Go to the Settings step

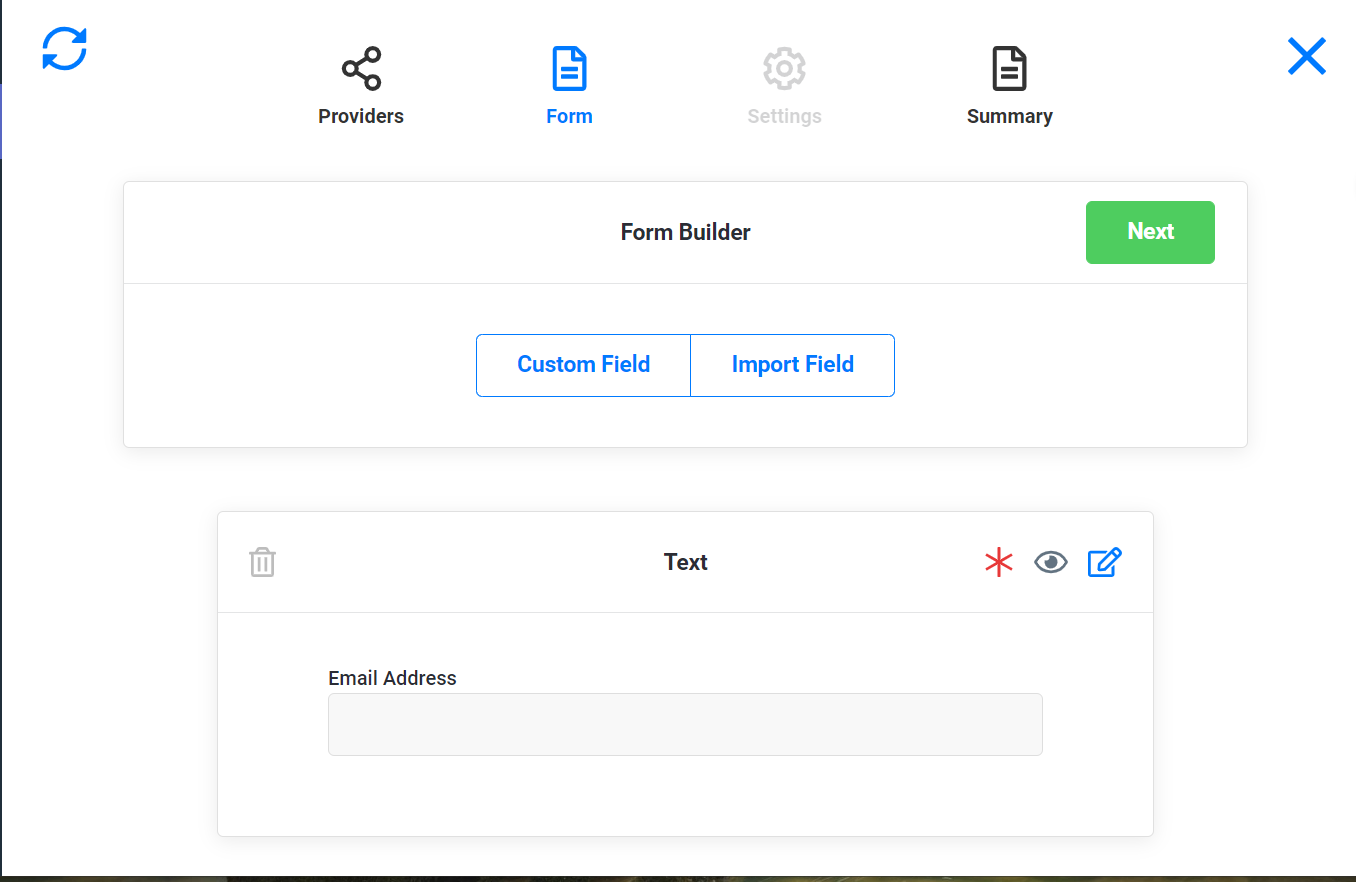coord(784,115)
